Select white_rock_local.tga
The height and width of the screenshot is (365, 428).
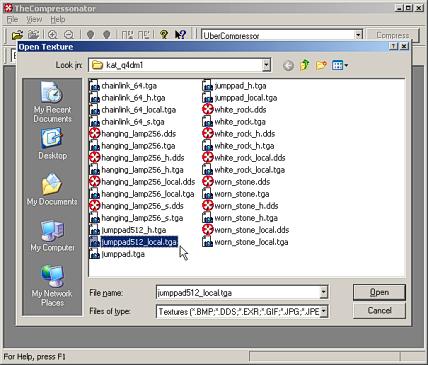(x=250, y=170)
